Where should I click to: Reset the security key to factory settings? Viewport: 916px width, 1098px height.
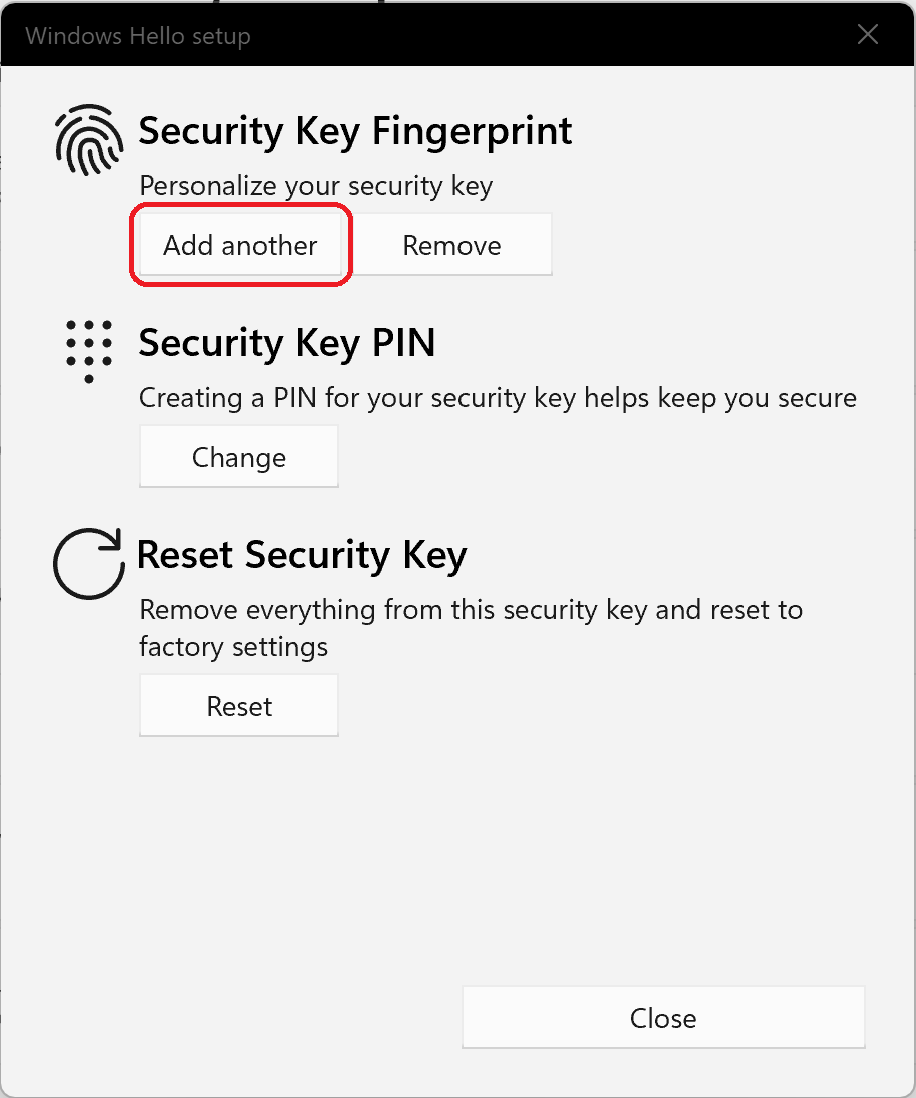(x=239, y=705)
